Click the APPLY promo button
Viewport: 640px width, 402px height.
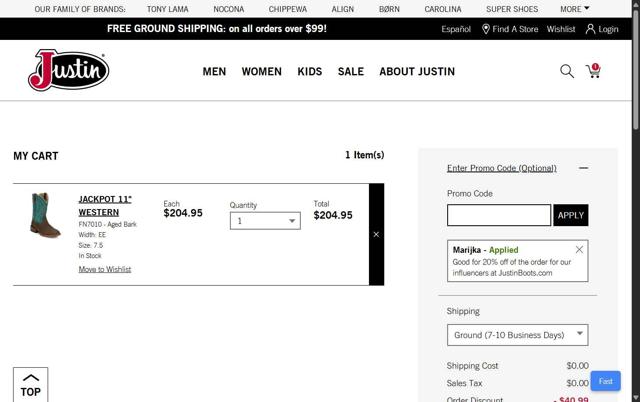click(x=571, y=215)
